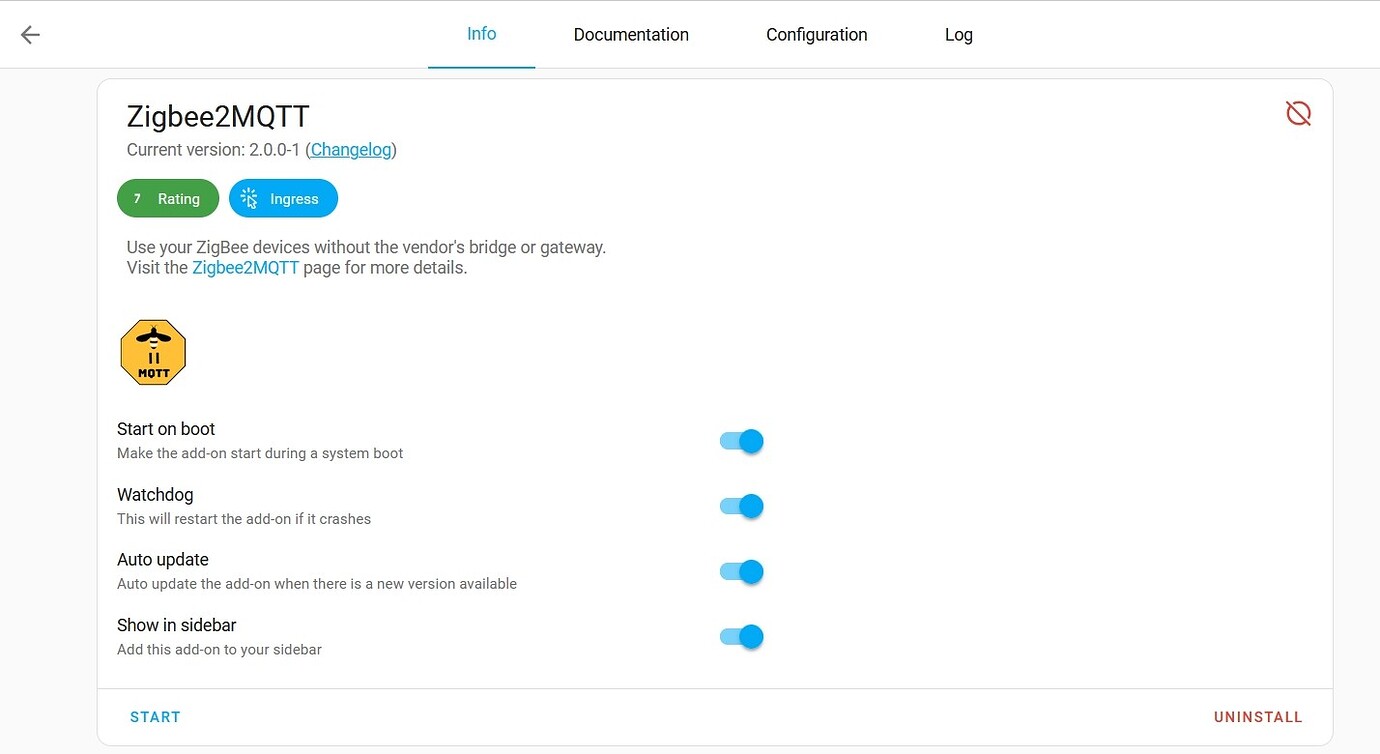
Task: View the add-on Log tab
Action: pos(957,34)
